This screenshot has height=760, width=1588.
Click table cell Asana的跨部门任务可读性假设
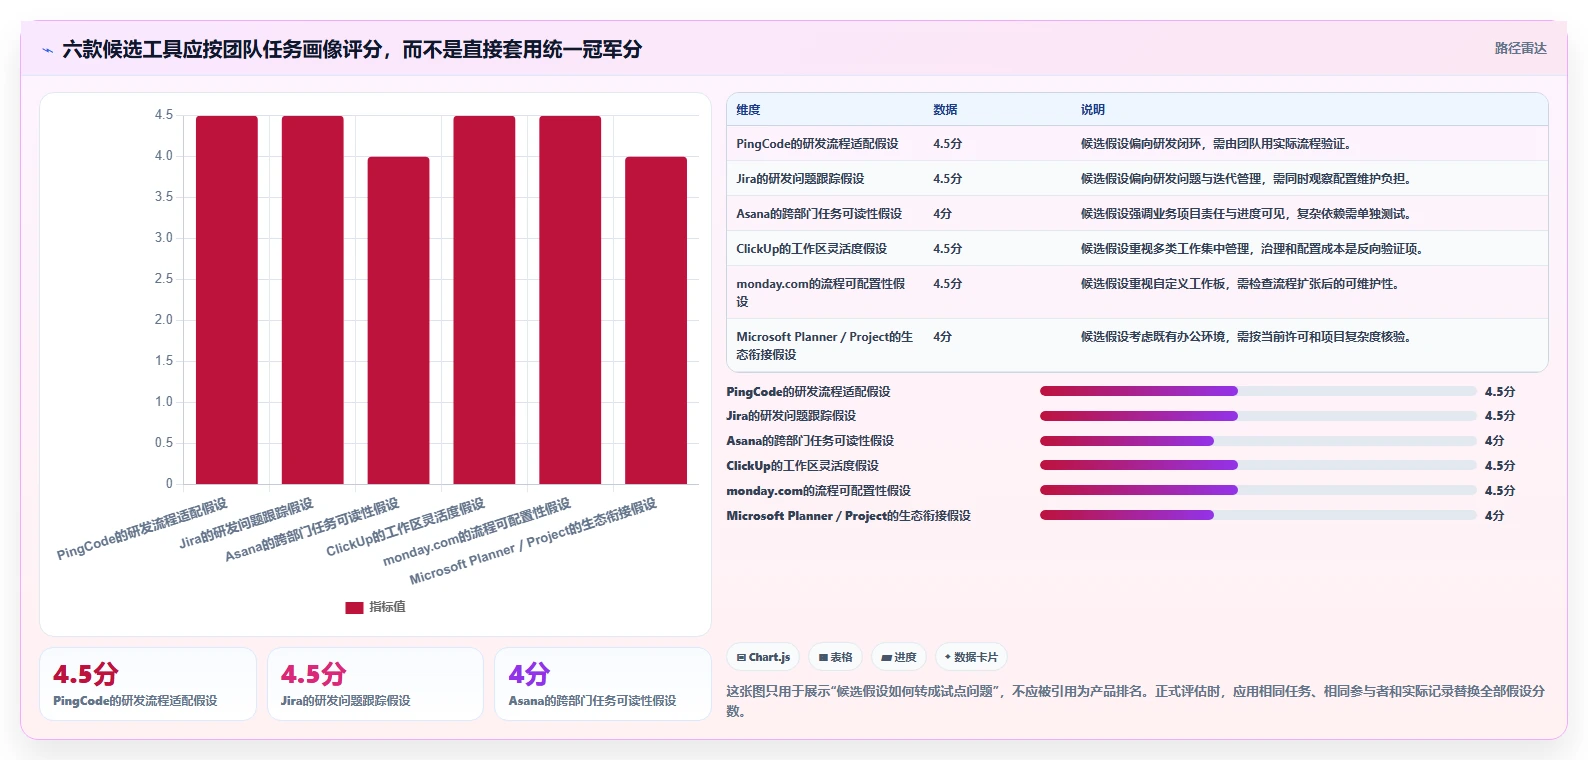(819, 214)
